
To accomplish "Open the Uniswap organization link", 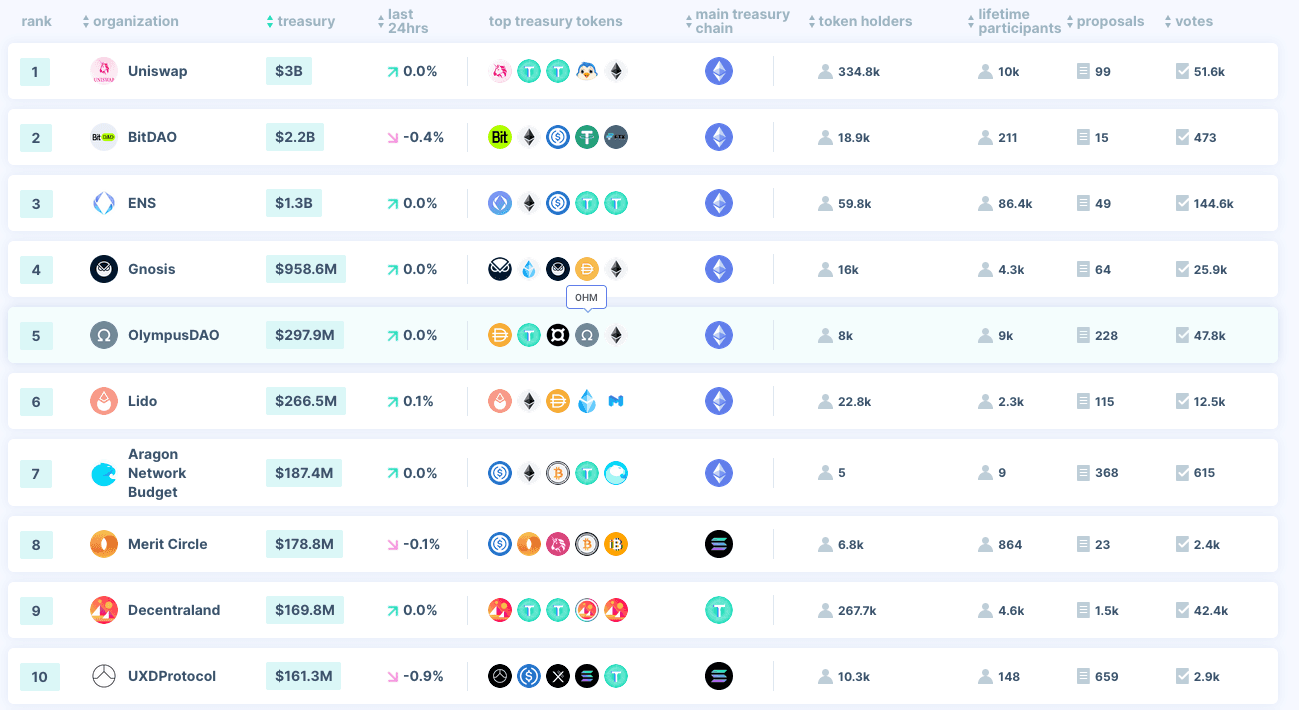I will (x=157, y=71).
